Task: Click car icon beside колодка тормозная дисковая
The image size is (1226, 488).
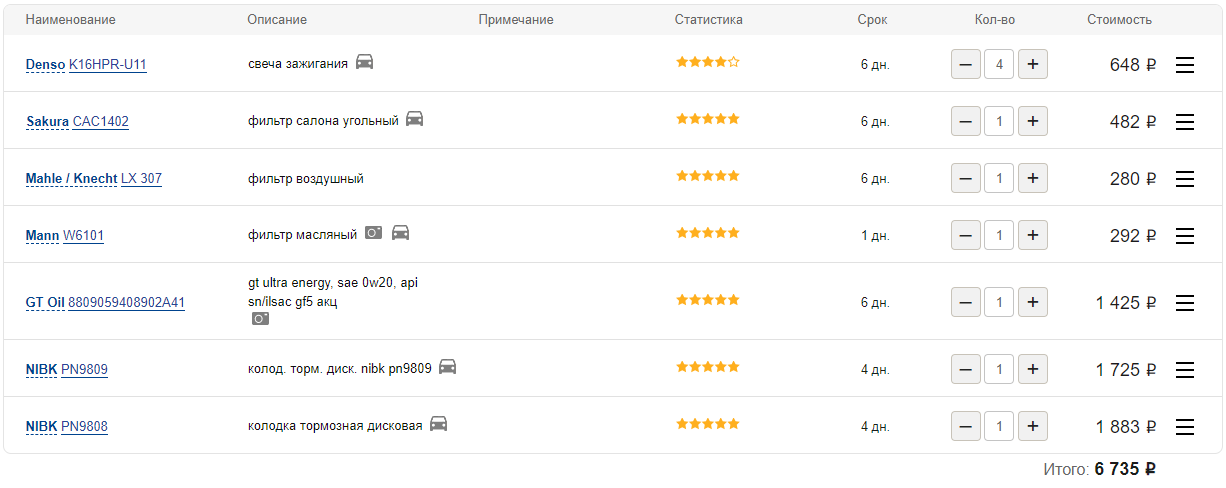Action: pos(438,424)
